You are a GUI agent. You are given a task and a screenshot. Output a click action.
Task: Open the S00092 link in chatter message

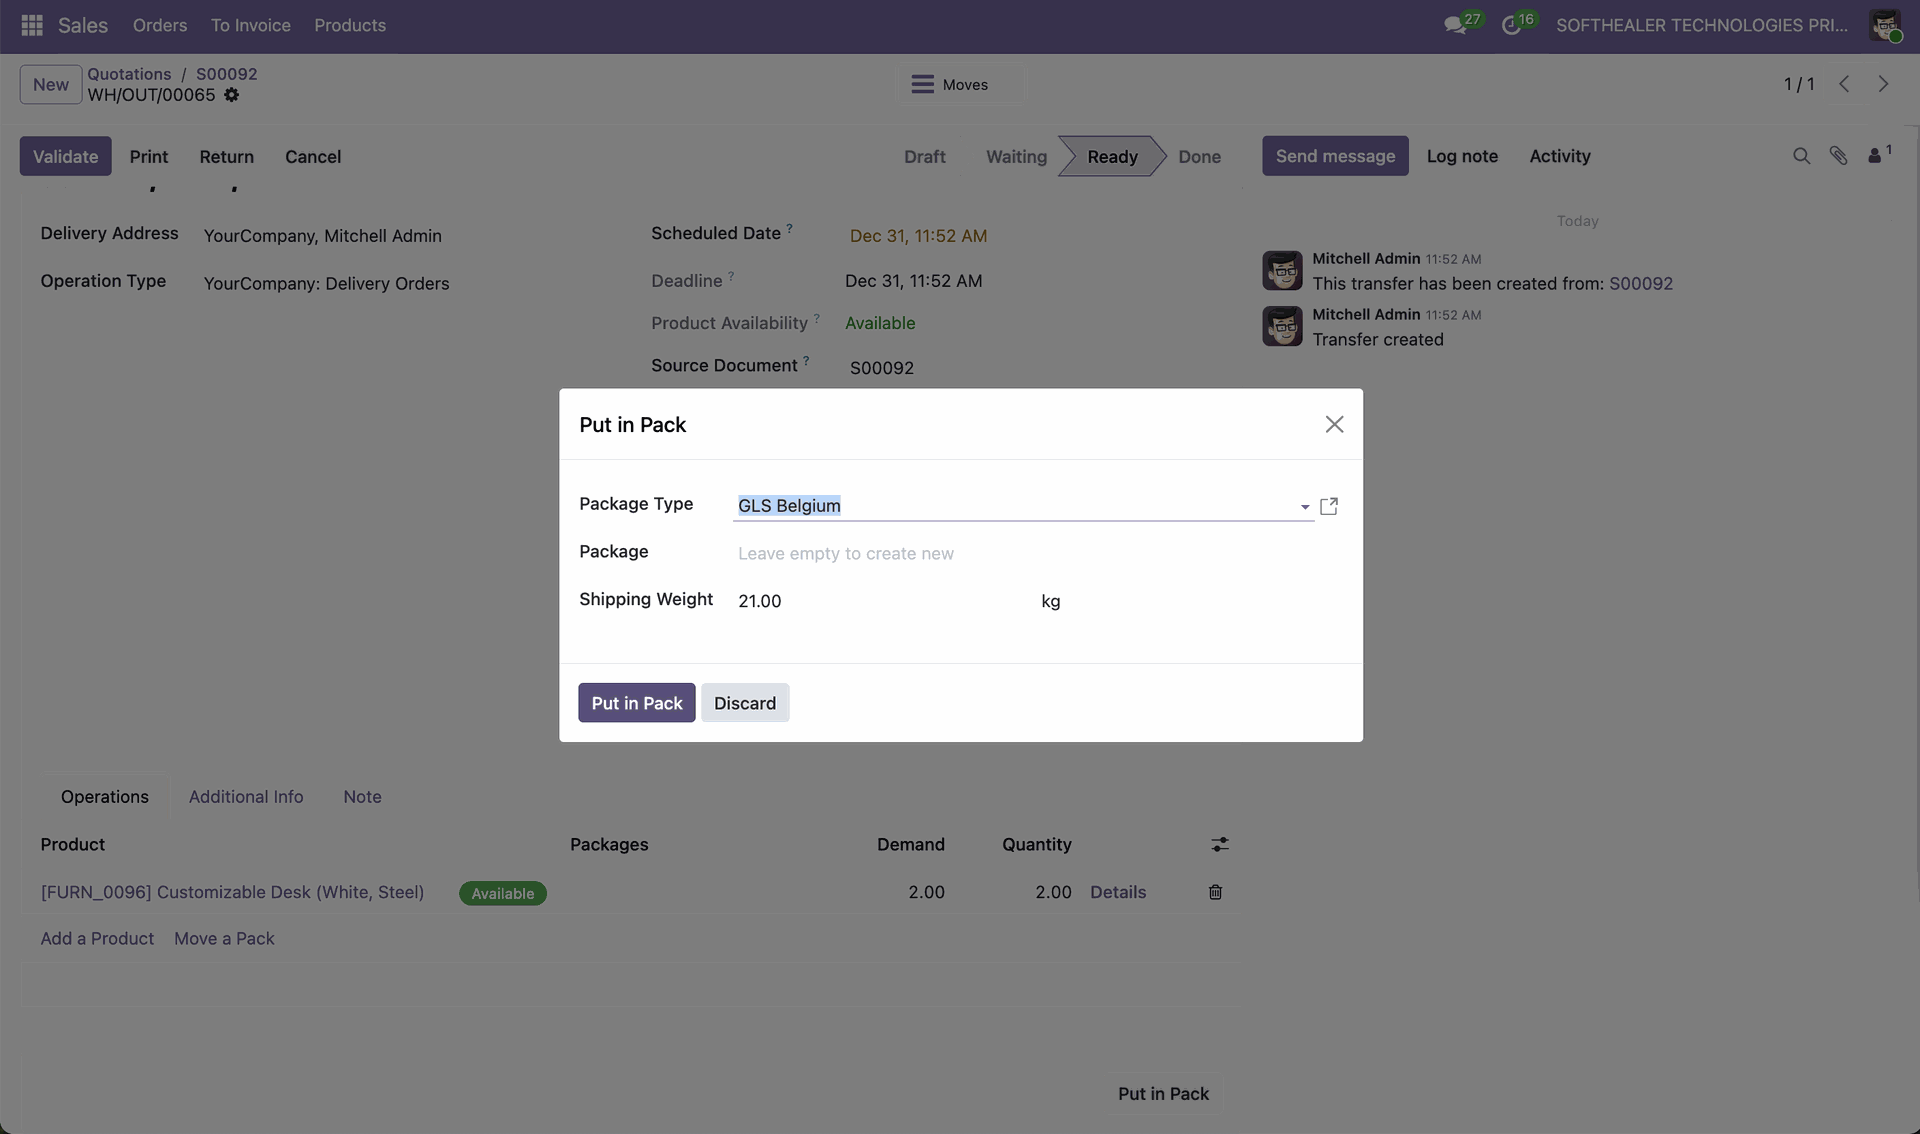point(1640,284)
